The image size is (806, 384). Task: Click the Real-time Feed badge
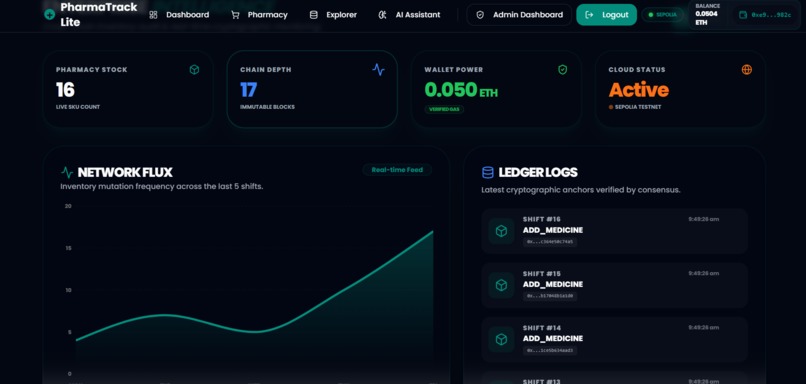pyautogui.click(x=397, y=170)
